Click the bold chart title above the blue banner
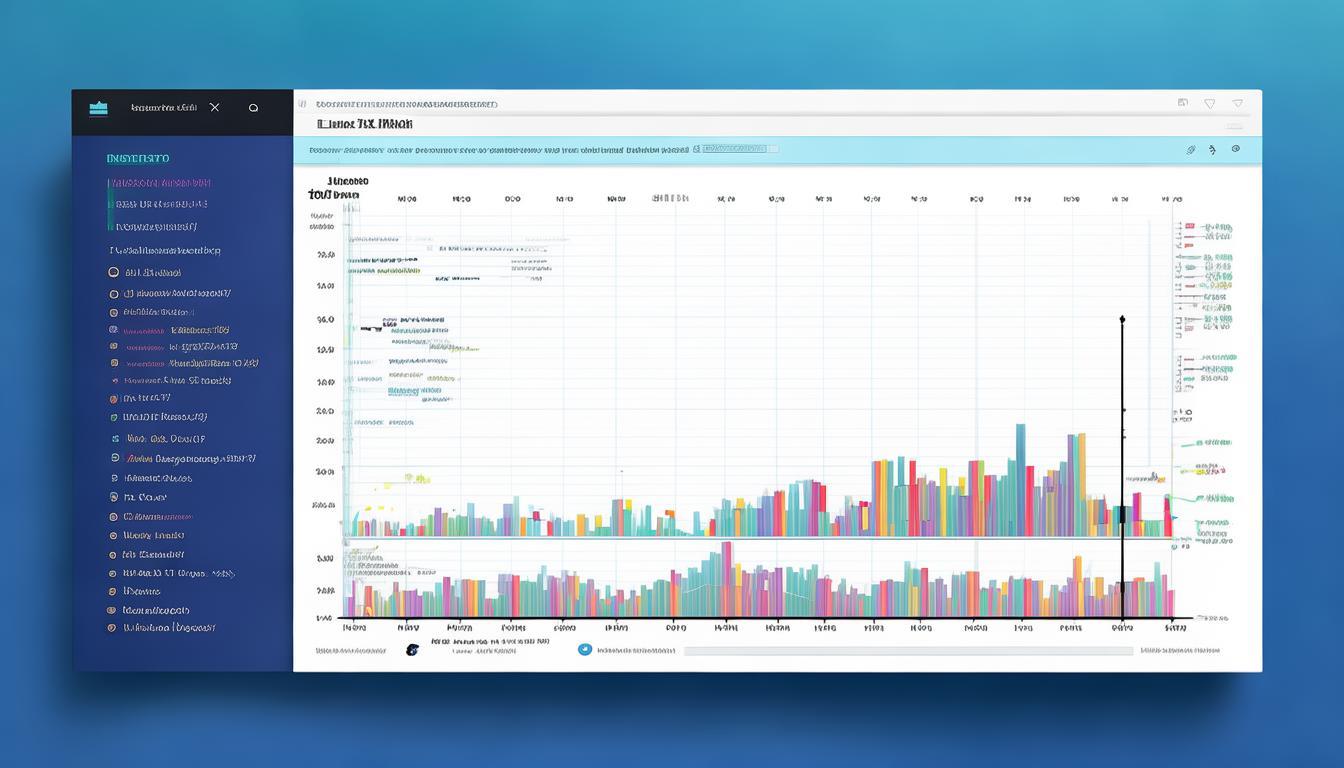 coord(364,125)
